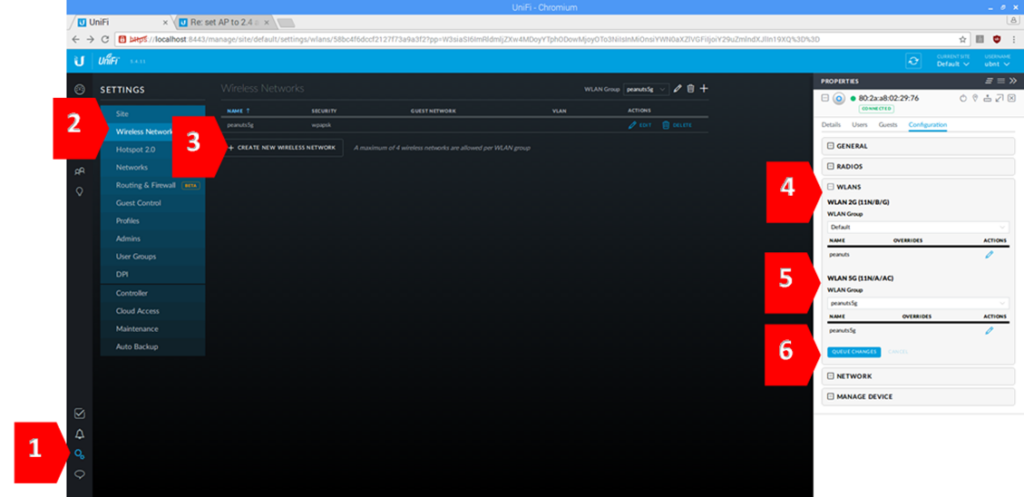This screenshot has height=497, width=1024.
Task: Open the Events checkmark icon in sidebar
Action: tap(80, 413)
